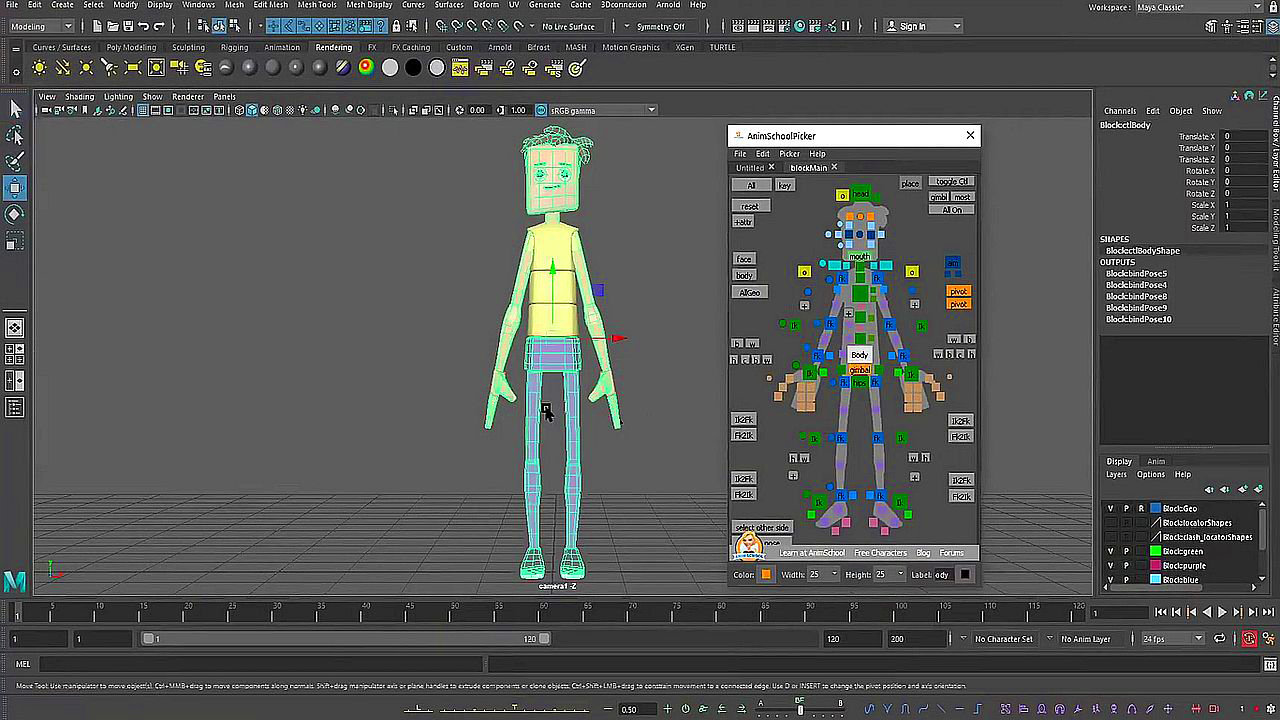This screenshot has height=720, width=1280.
Task: Open the Free Characters link
Action: (880, 553)
